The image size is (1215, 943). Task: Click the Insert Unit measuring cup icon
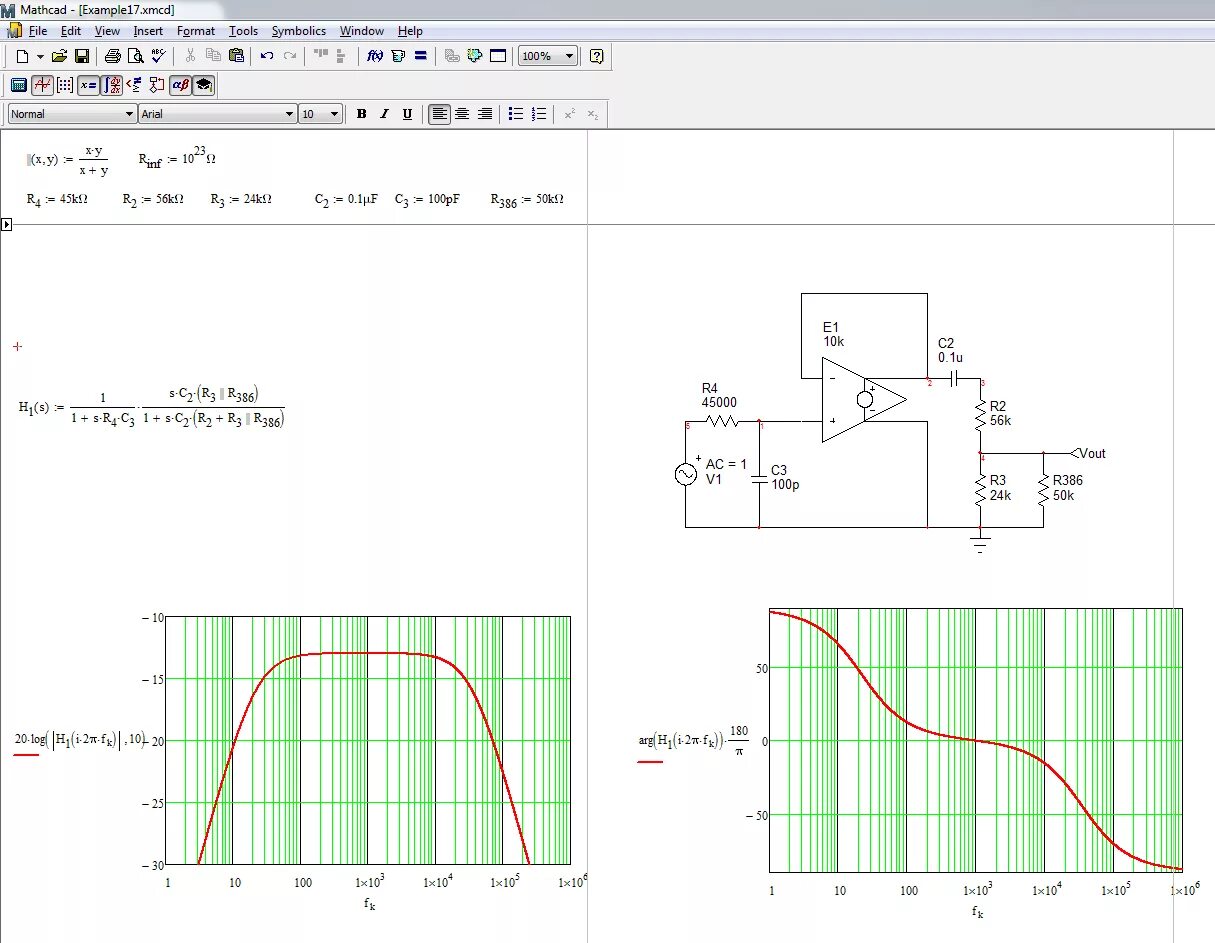(398, 56)
